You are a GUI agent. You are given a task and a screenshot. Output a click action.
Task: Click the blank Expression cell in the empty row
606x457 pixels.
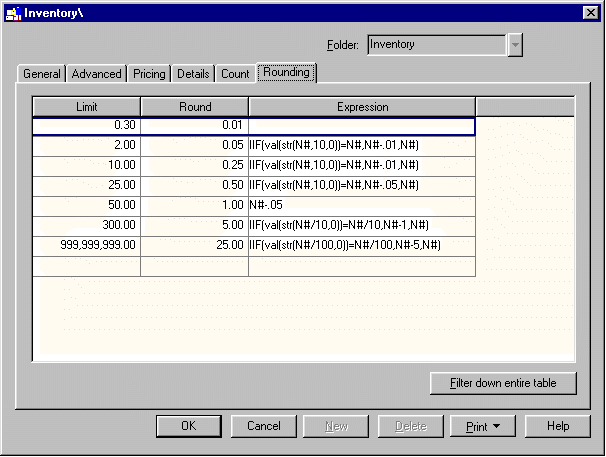click(362, 266)
